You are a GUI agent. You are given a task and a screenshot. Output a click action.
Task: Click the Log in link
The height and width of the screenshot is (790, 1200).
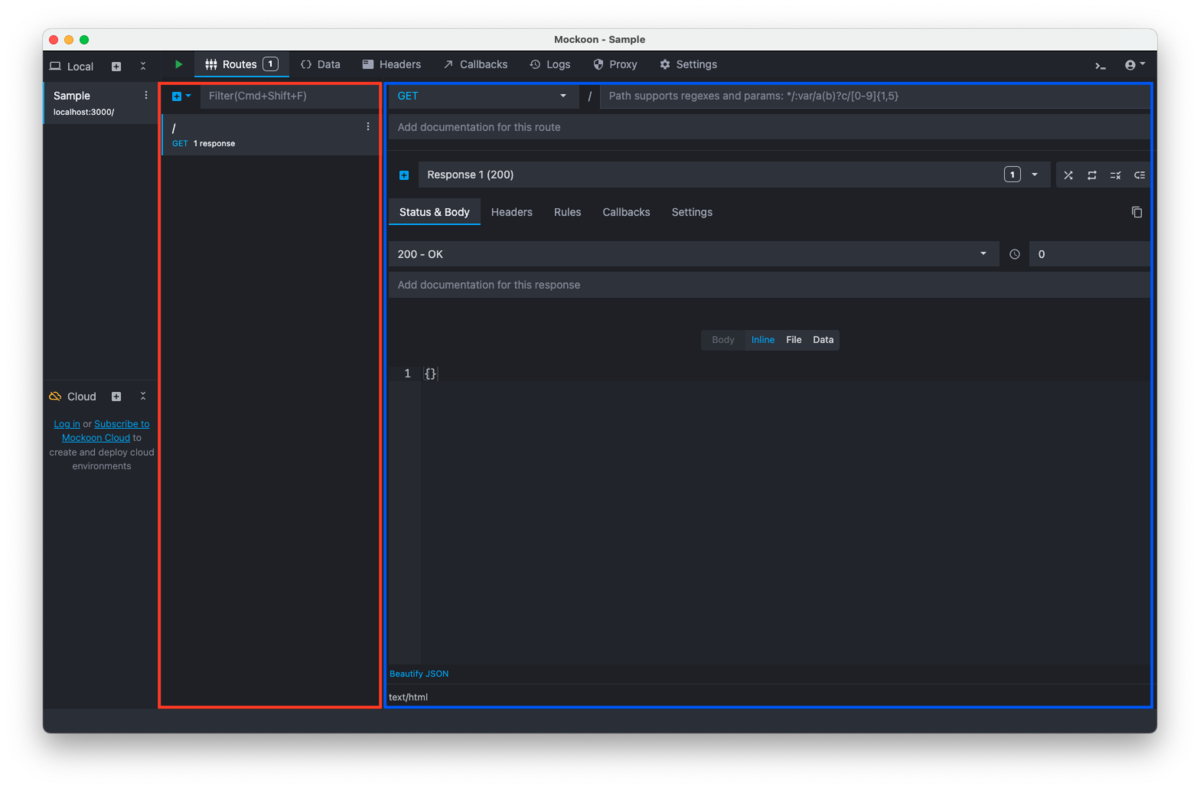click(67, 424)
